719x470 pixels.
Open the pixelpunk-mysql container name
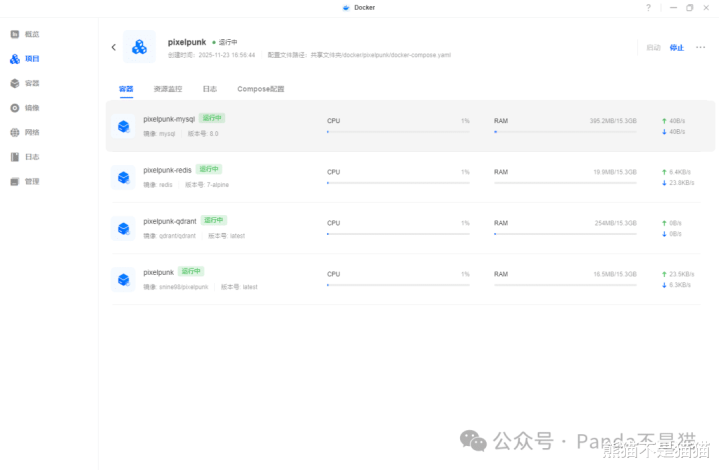(169, 119)
